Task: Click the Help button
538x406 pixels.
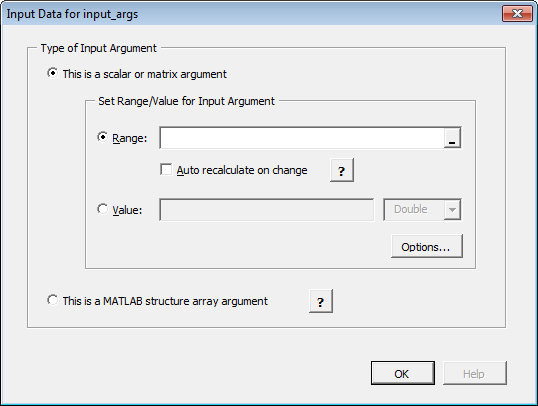Action: [x=475, y=373]
